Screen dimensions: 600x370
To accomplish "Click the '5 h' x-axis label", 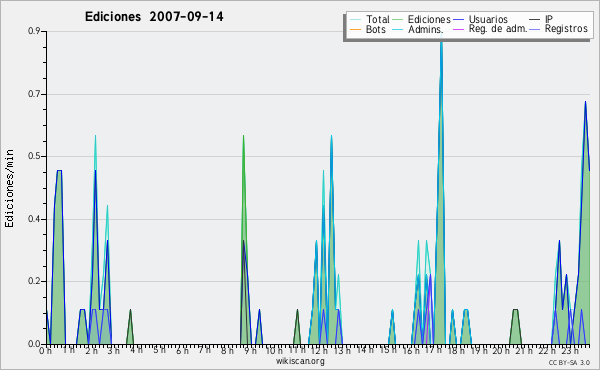I will click(x=159, y=350).
